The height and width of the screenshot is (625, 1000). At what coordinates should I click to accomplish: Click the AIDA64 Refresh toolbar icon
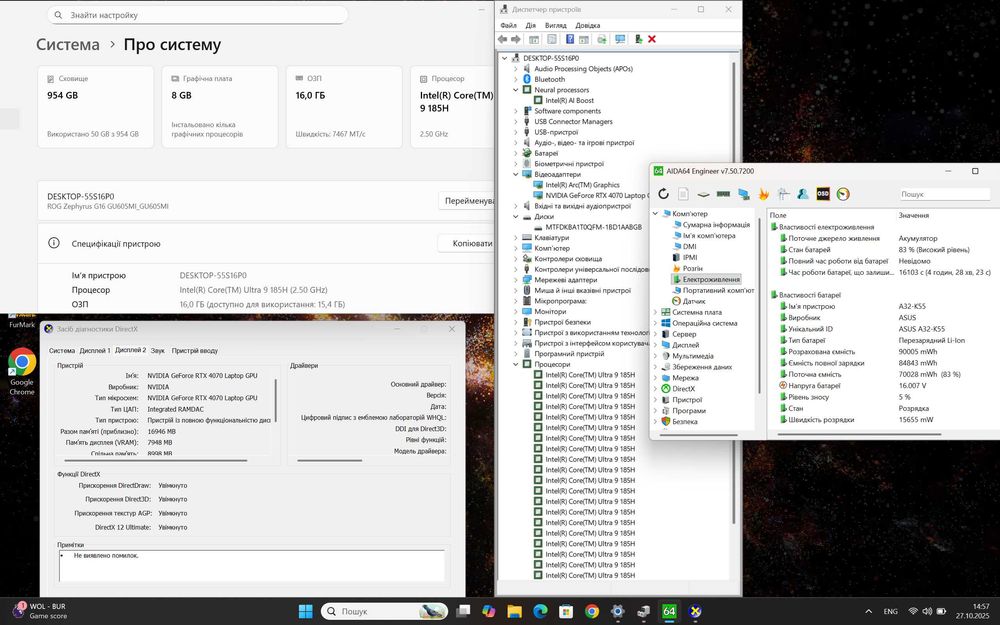coord(663,194)
